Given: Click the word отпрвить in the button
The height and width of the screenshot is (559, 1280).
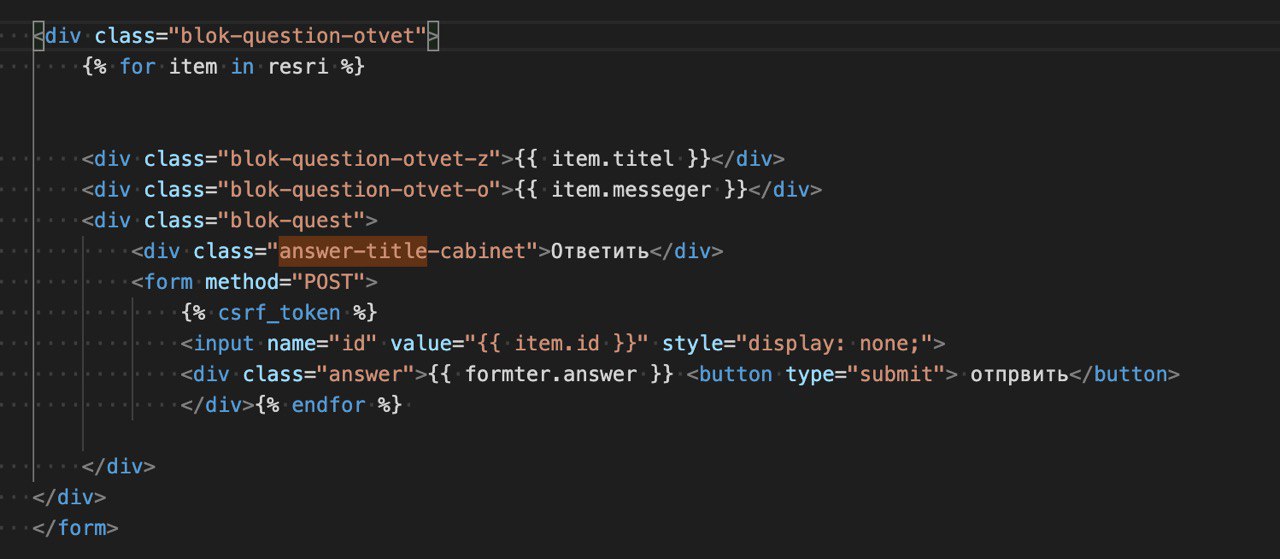Looking at the screenshot, I should pos(1019,375).
